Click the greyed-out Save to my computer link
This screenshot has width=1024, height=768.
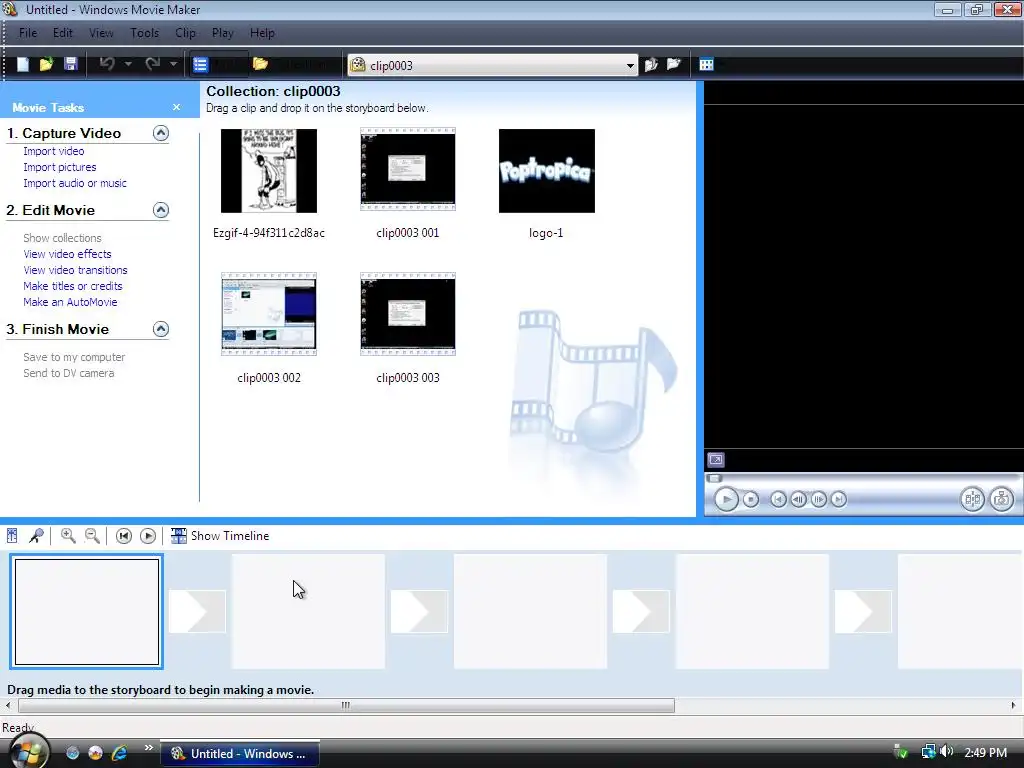point(74,357)
